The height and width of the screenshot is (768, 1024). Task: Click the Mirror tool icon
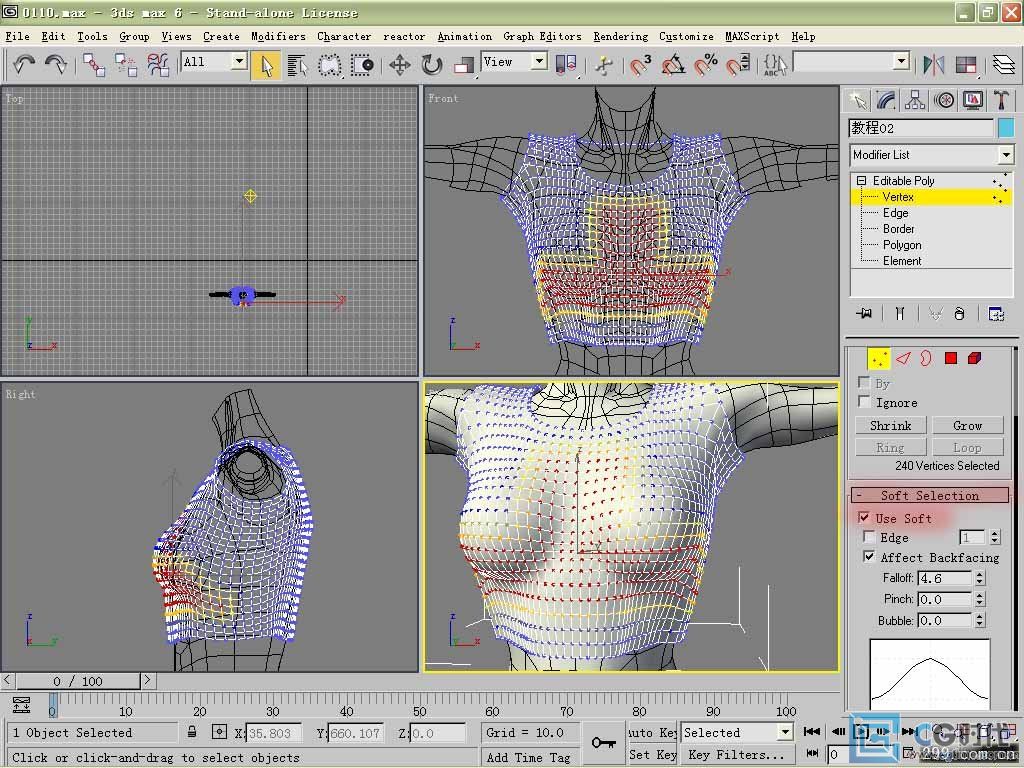tap(933, 65)
